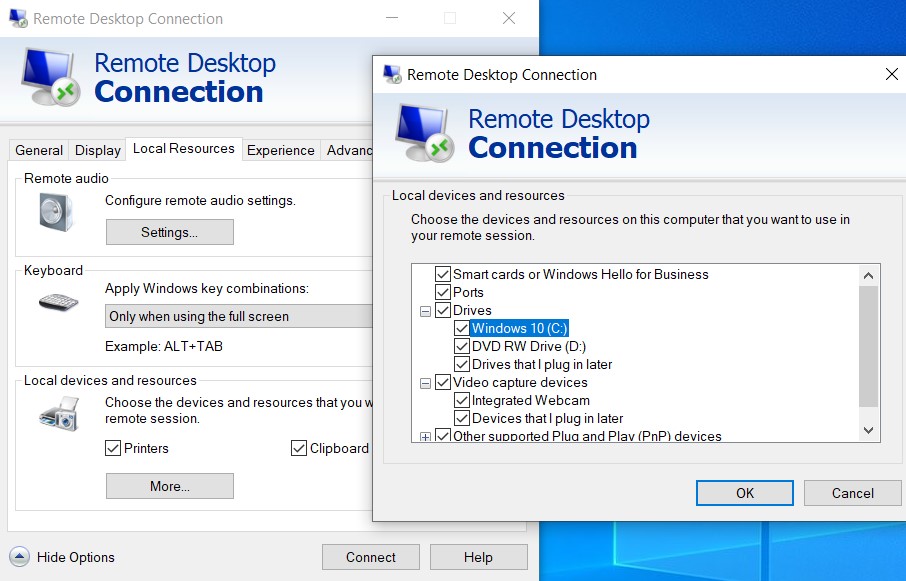The image size is (906, 581).
Task: Select the Windows 10 (C:) label
Action: [x=519, y=328]
